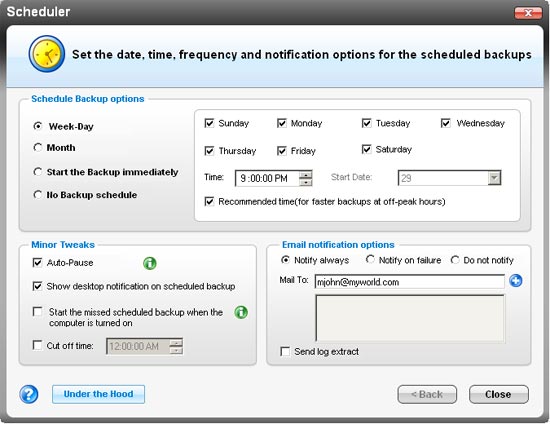Click the yellow clock icon in header
The height and width of the screenshot is (424, 550).
click(x=47, y=54)
